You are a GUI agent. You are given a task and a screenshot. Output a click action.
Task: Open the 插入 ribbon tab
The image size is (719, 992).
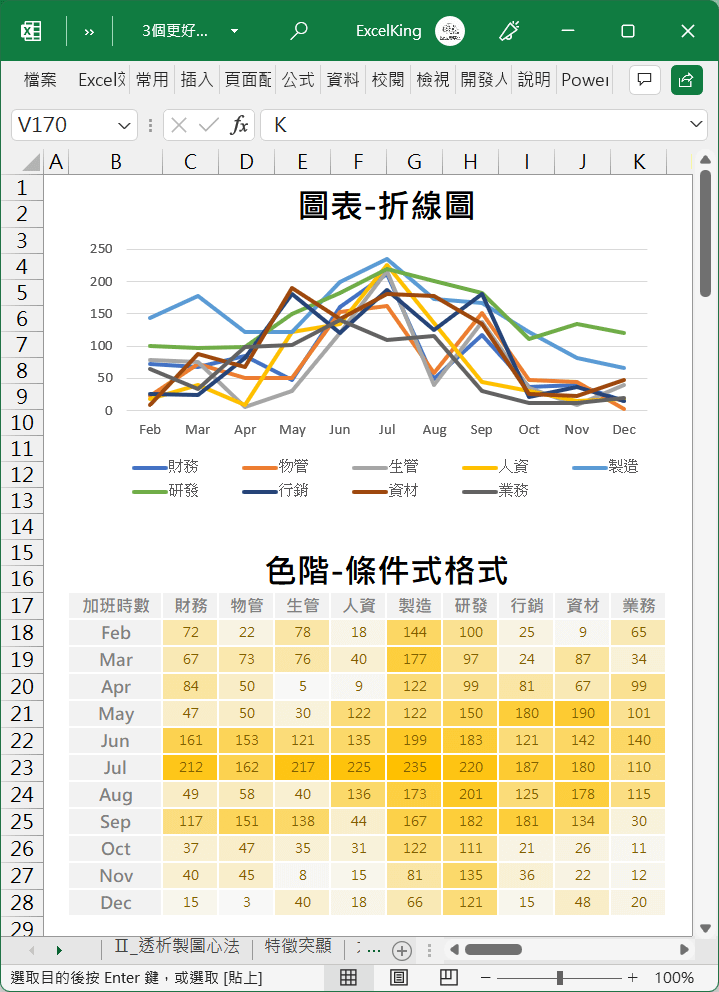(x=197, y=80)
